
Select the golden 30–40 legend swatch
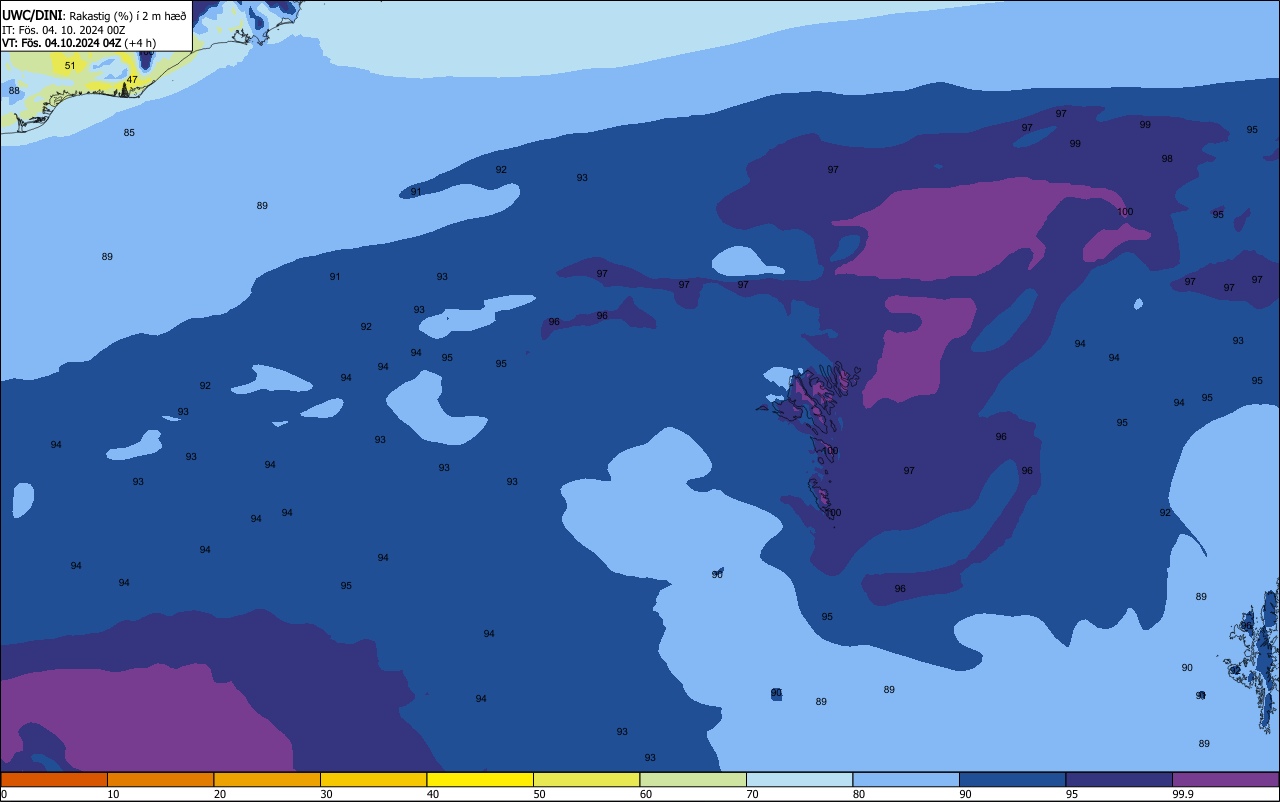(373, 779)
